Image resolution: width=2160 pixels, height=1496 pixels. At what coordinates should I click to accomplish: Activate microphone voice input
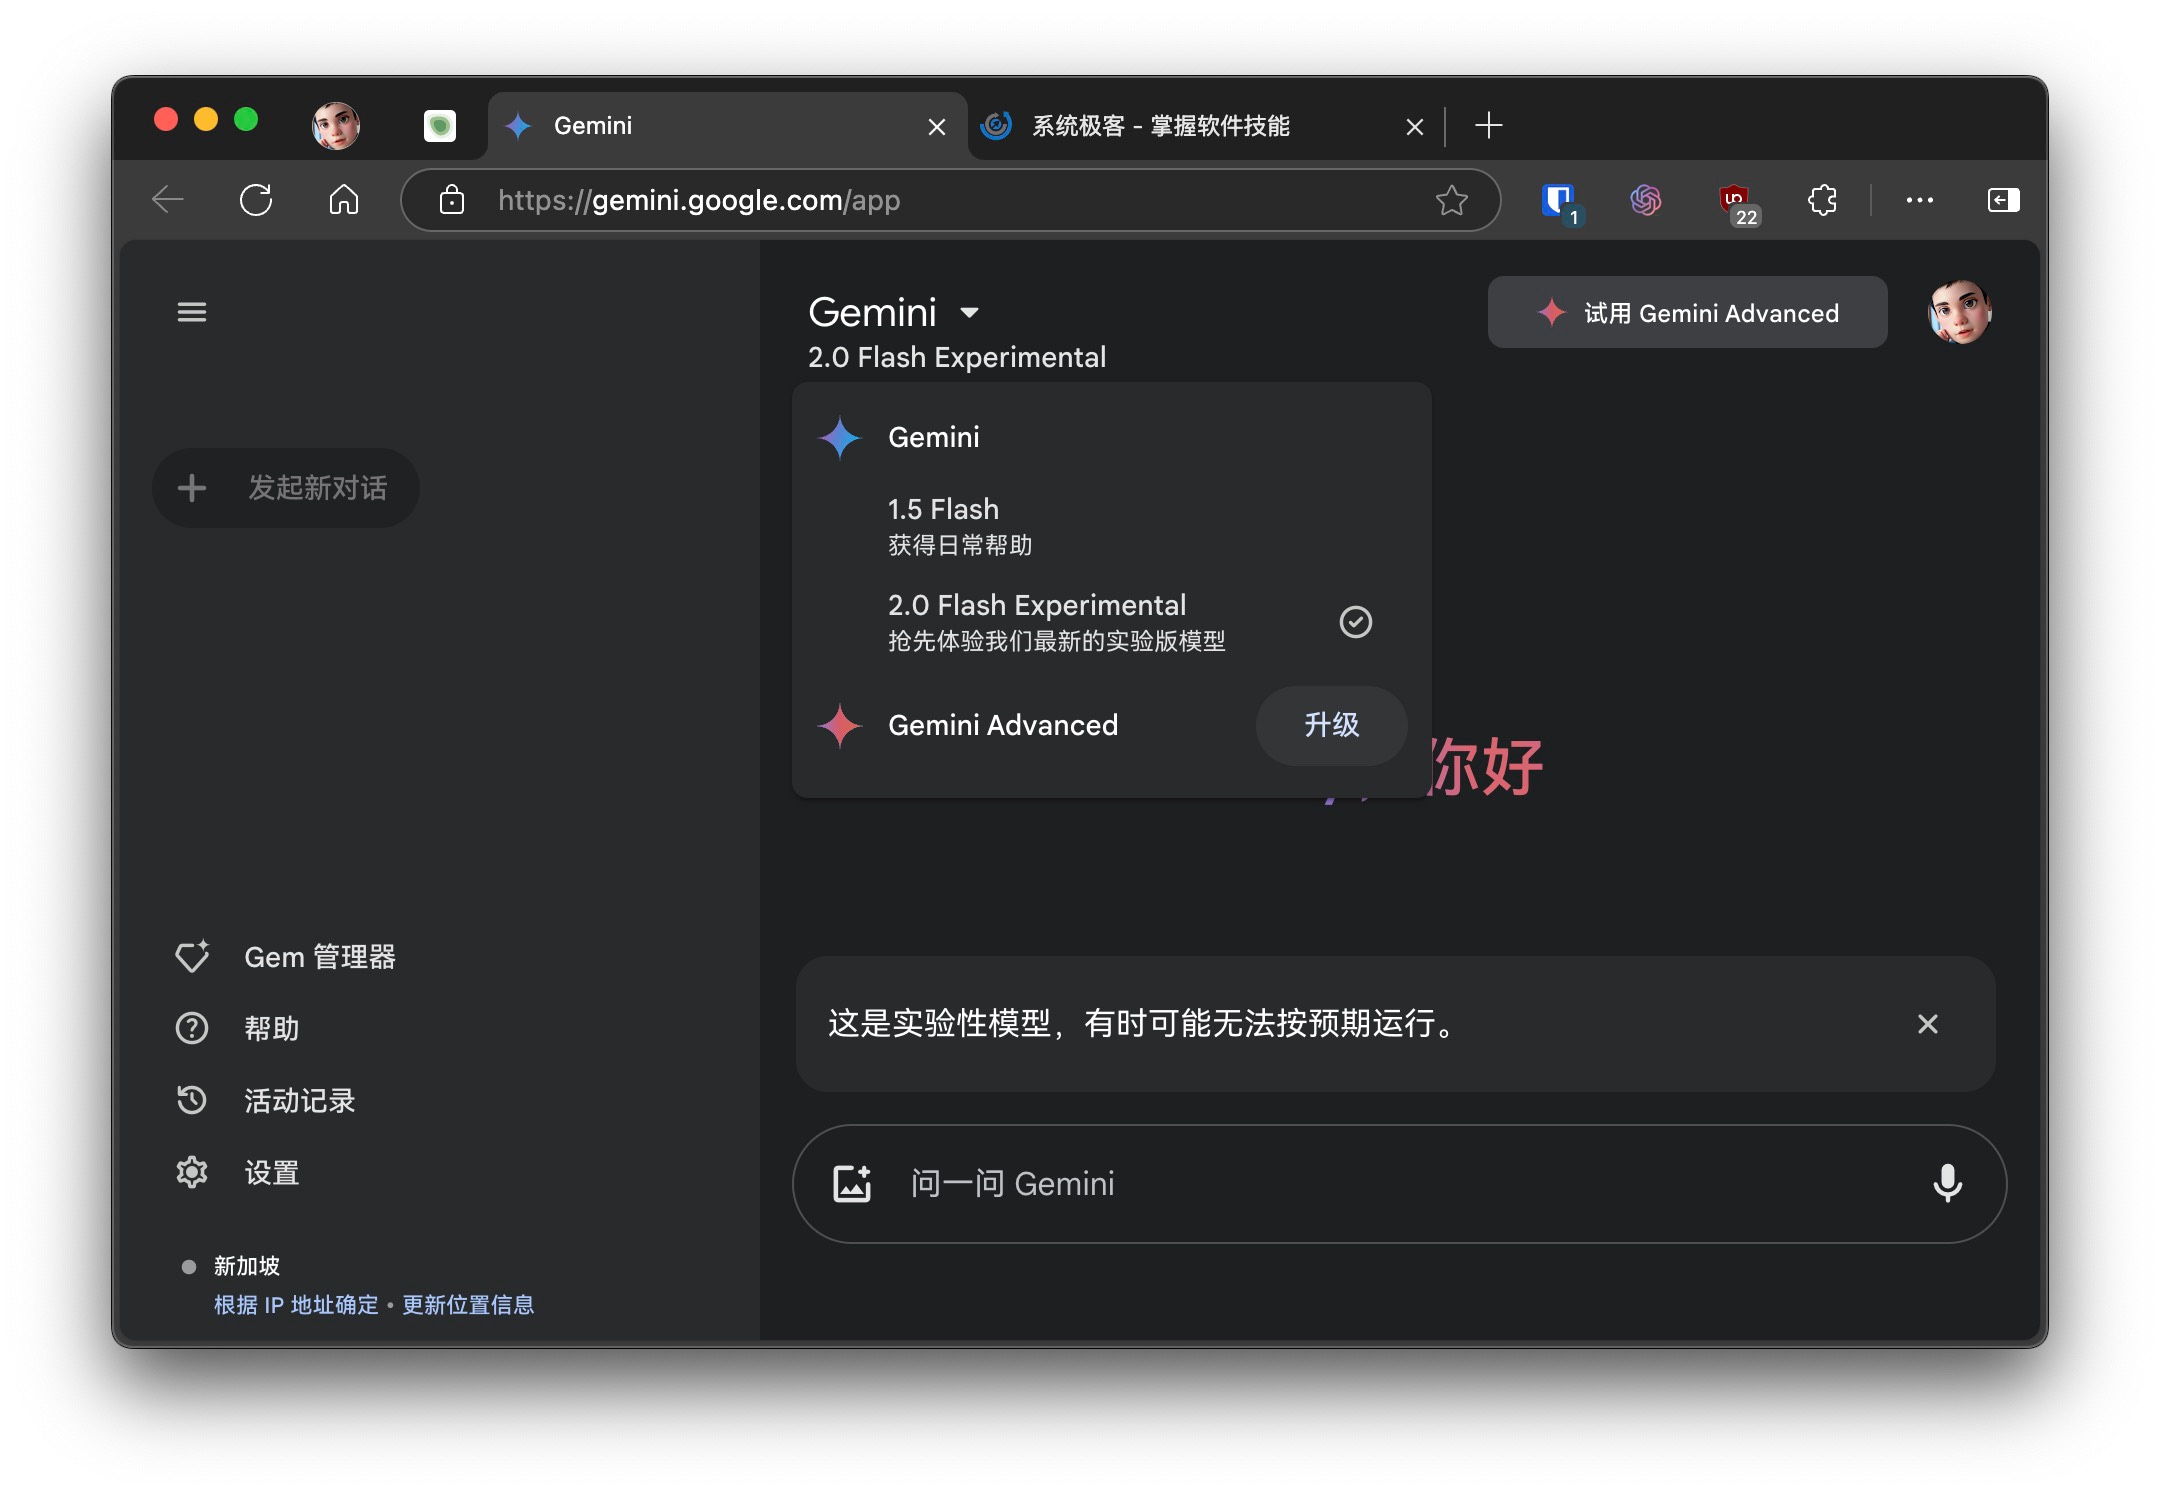[1947, 1183]
